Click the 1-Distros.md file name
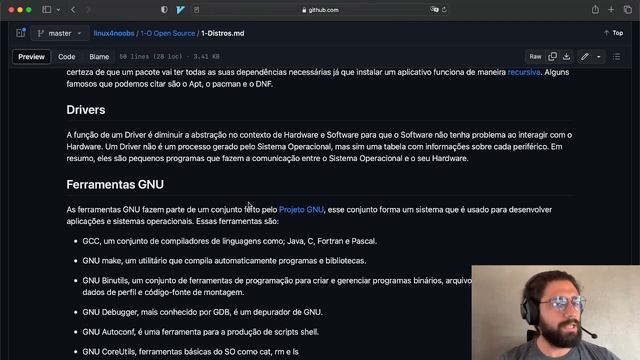Viewport: 640px width, 360px height. [x=222, y=33]
